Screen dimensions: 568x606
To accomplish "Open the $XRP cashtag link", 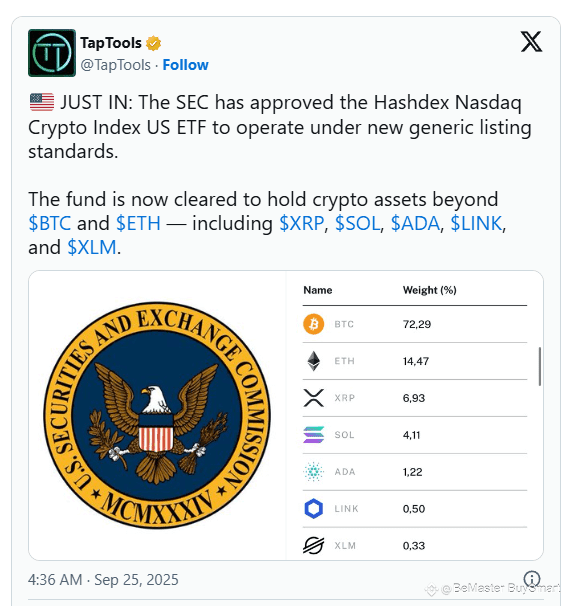I will click(302, 223).
